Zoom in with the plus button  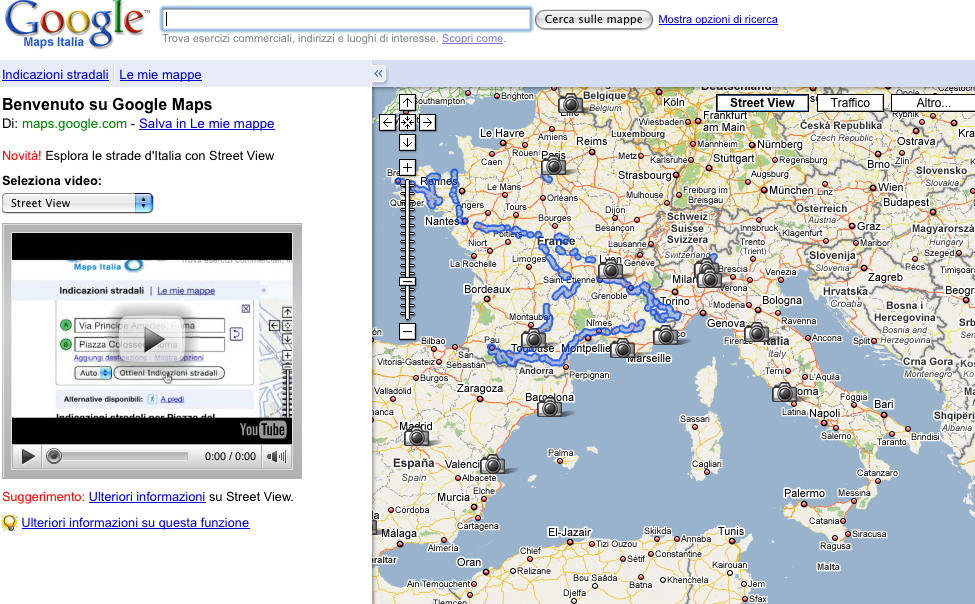[407, 167]
